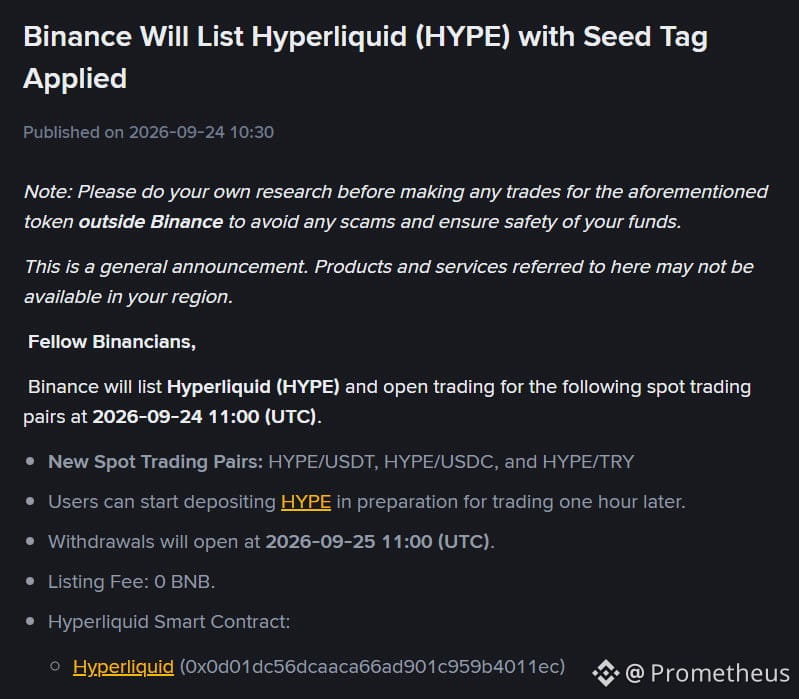Screen dimensions: 799x699
Task: Click the 'Fellow Binancians,' greeting
Action: point(112,342)
